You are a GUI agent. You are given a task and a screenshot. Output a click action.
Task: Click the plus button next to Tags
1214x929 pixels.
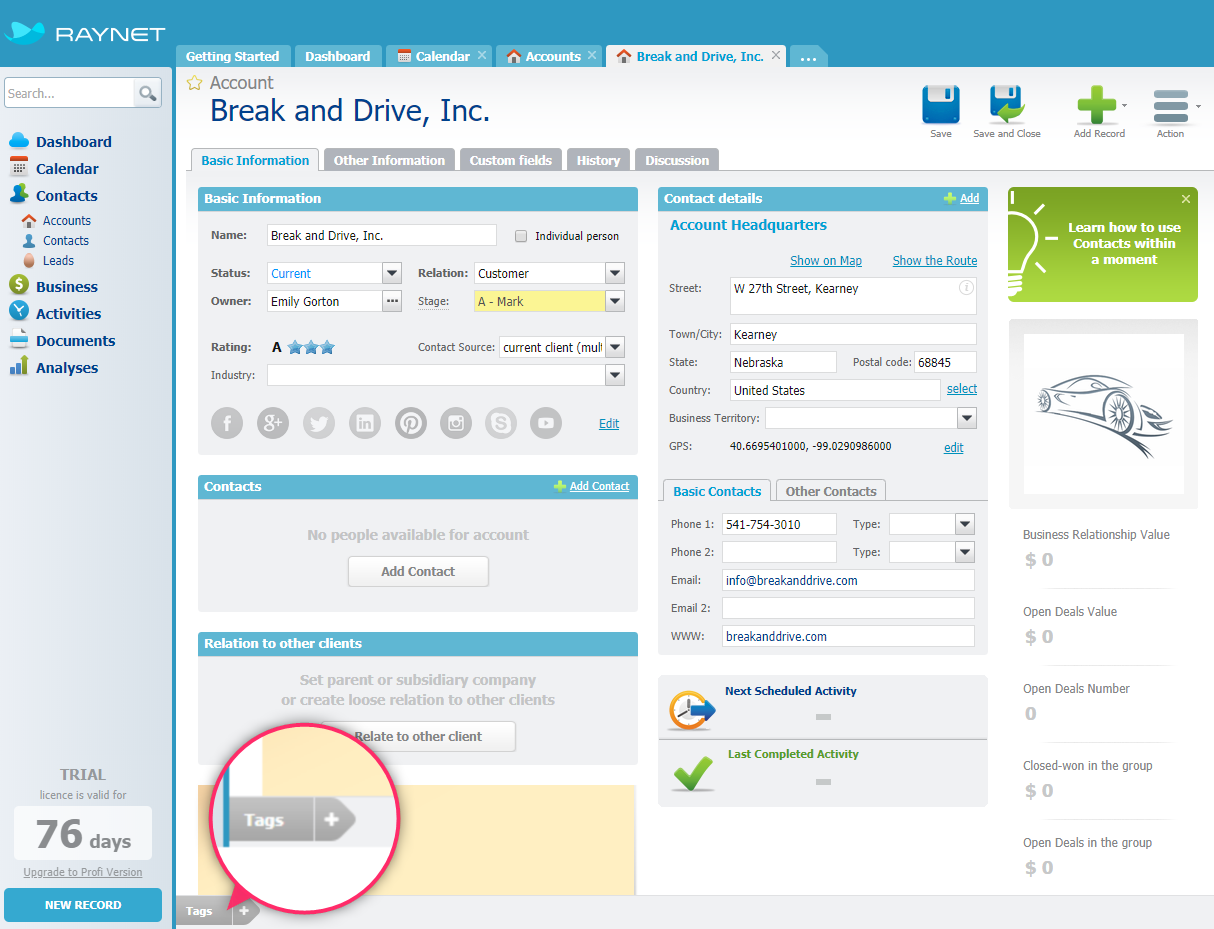click(244, 911)
